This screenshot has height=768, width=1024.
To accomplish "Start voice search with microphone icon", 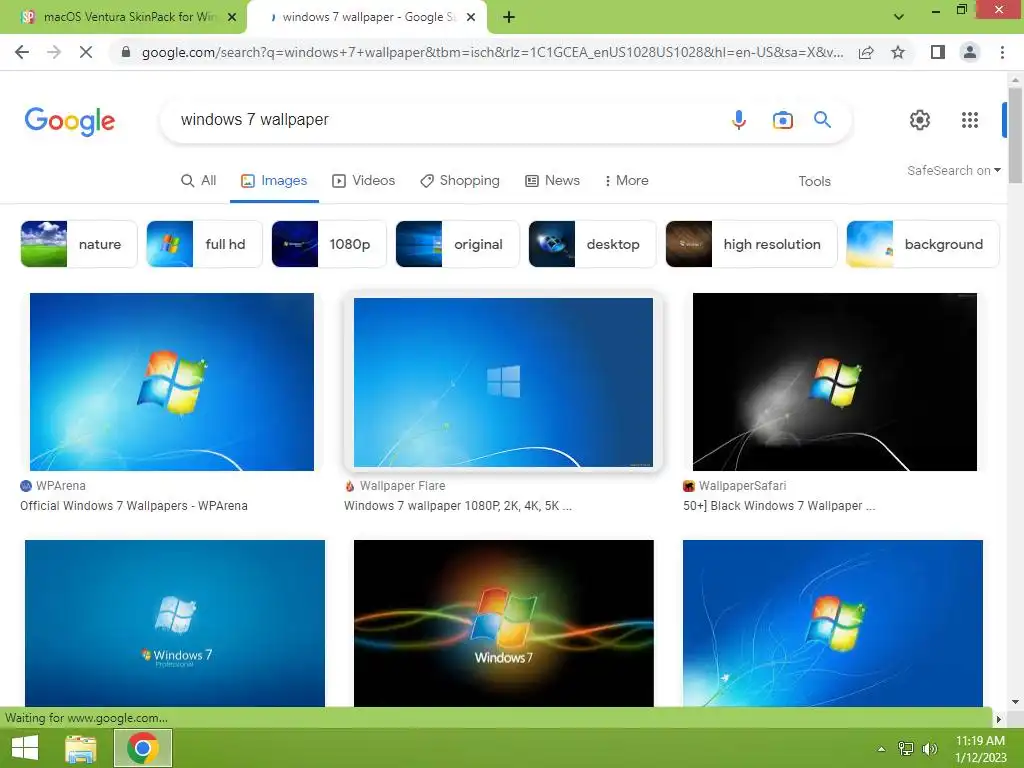I will point(739,120).
